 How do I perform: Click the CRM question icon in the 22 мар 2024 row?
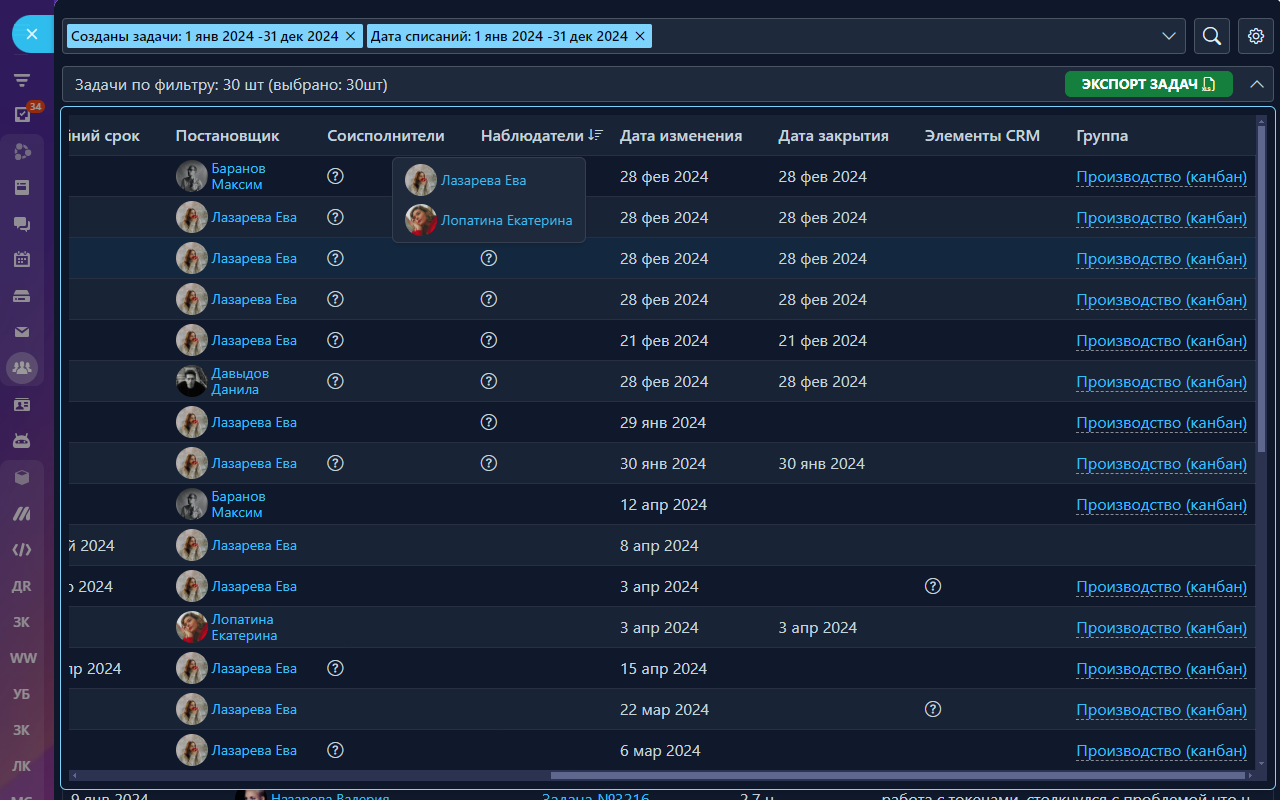pyautogui.click(x=933, y=709)
